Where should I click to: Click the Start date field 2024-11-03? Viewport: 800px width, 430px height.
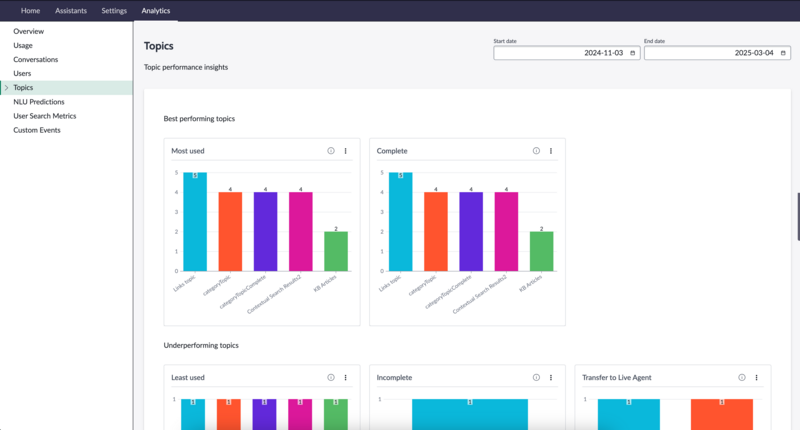pyautogui.click(x=566, y=53)
